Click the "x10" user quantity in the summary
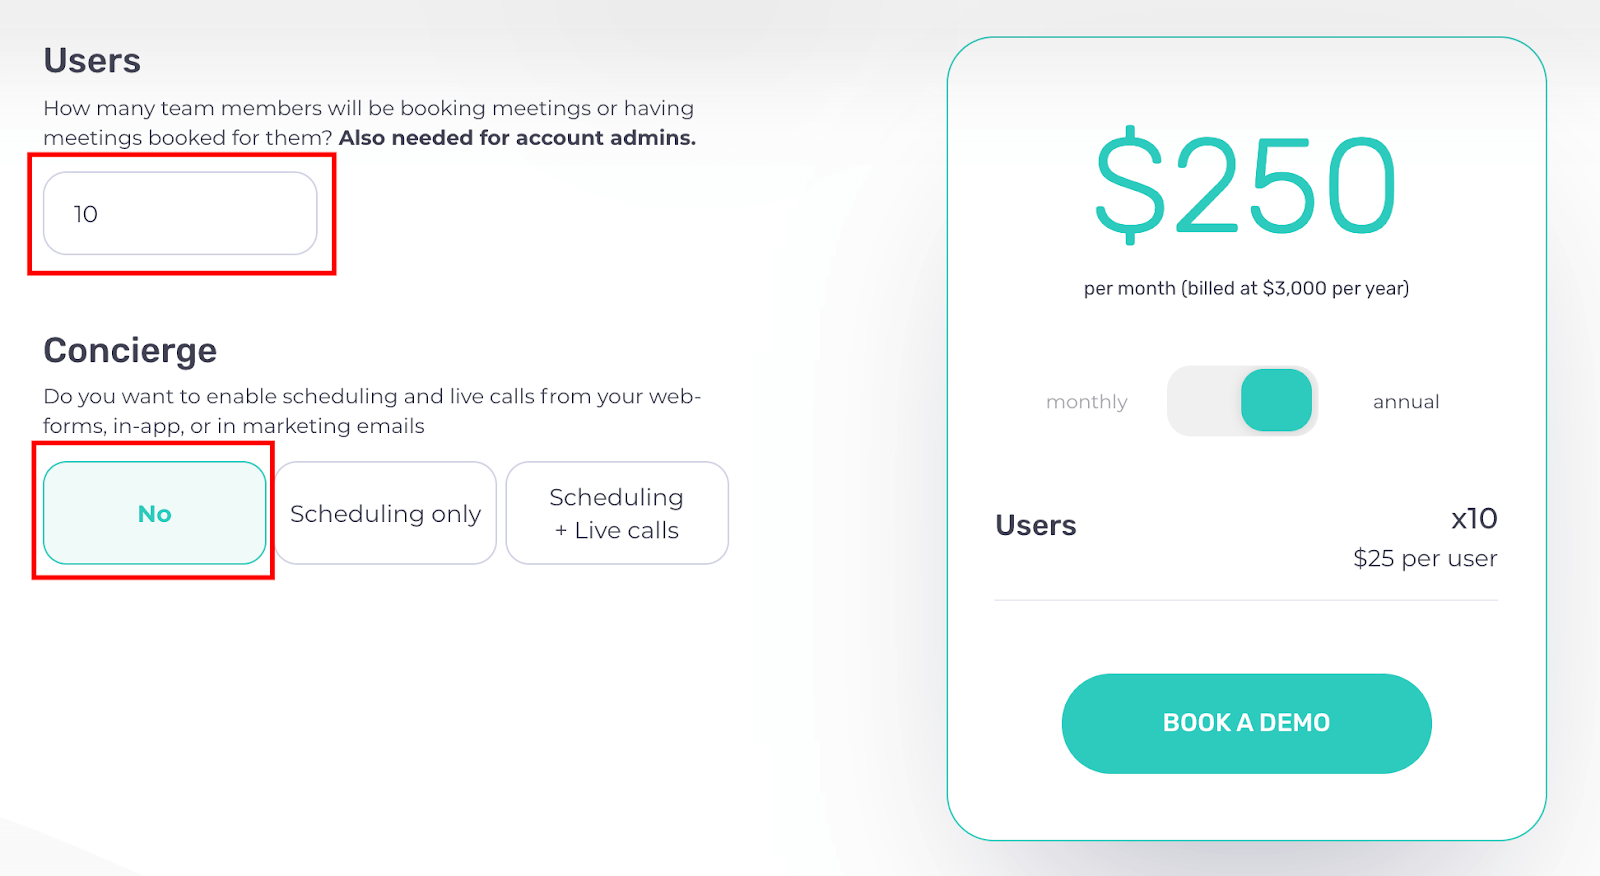This screenshot has width=1600, height=876. pos(1473,519)
